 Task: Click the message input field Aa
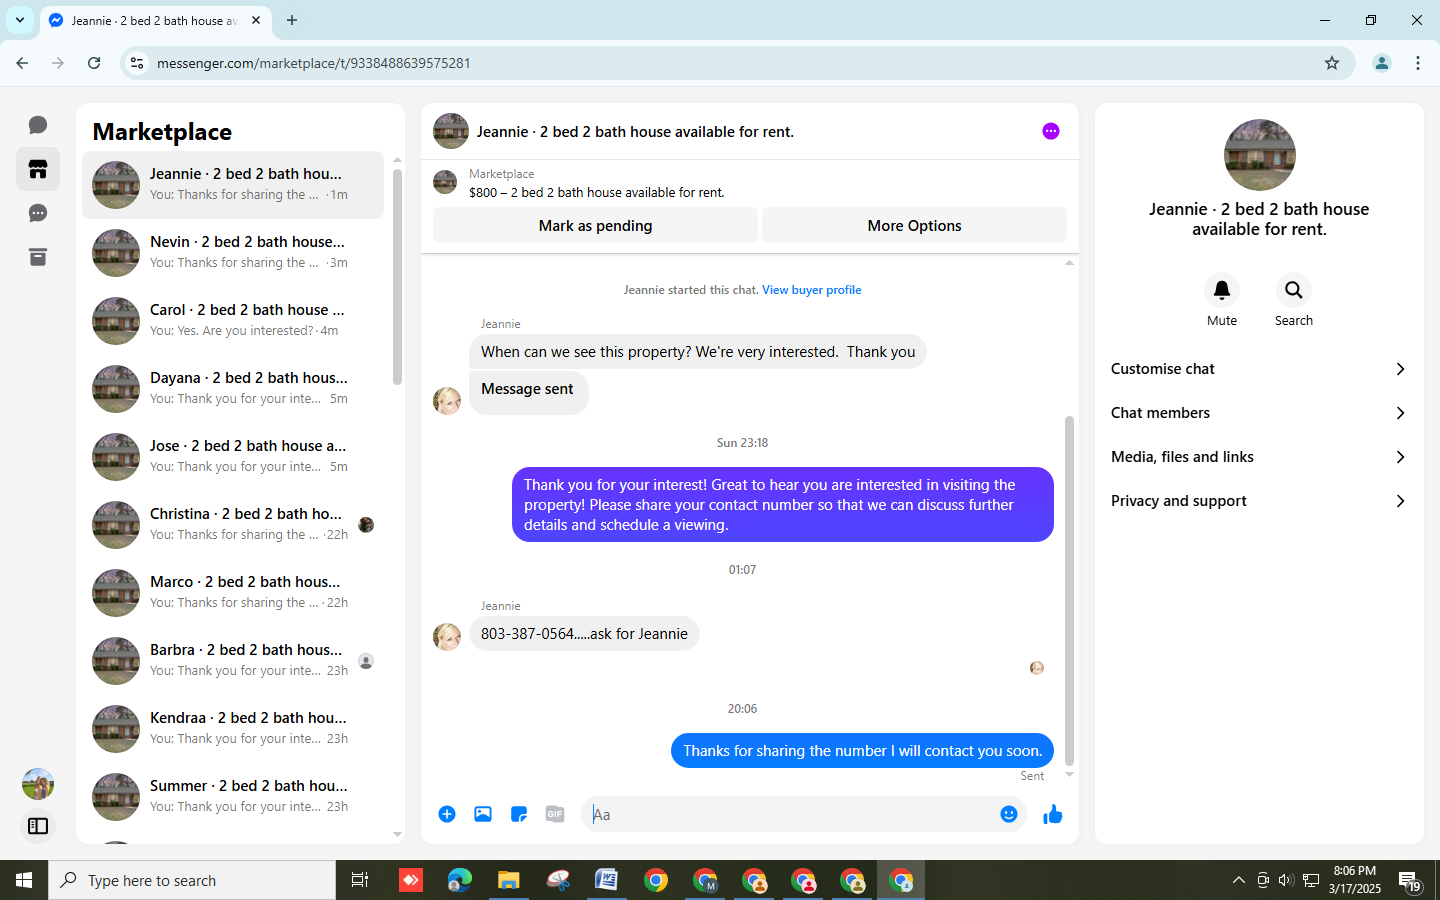pyautogui.click(x=790, y=814)
